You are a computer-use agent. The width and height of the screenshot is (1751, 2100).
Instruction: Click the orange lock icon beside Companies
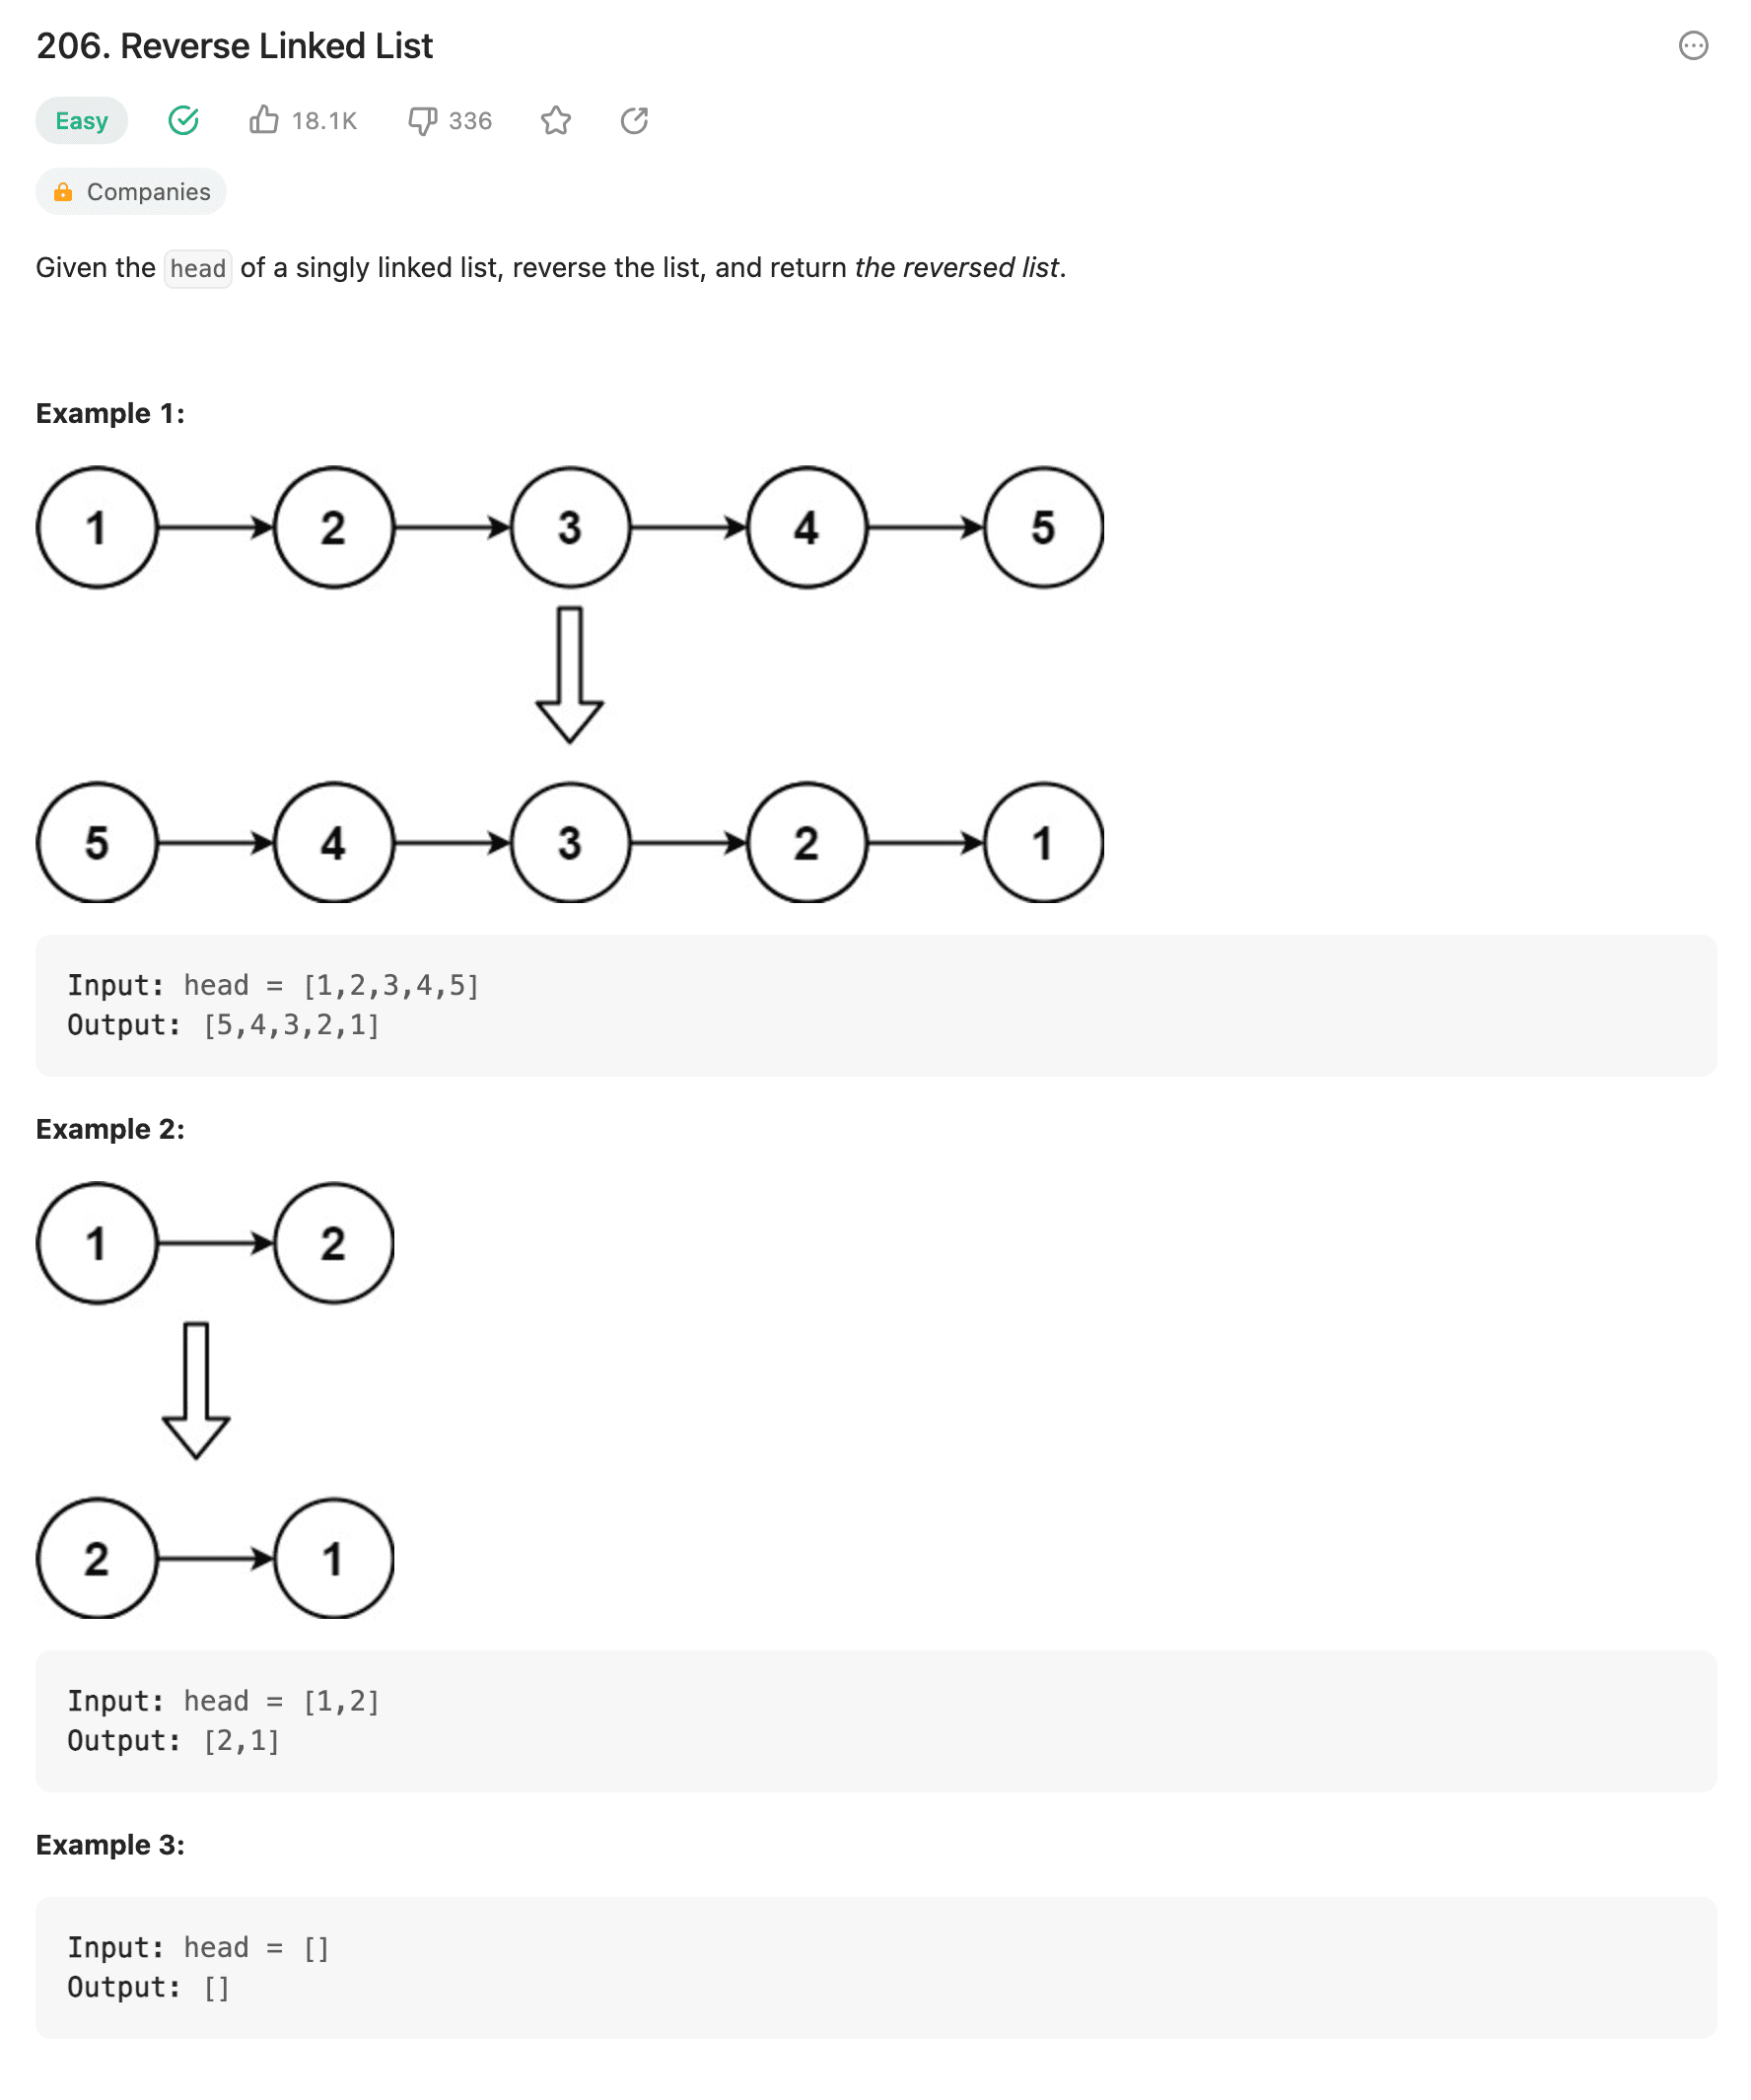pyautogui.click(x=63, y=192)
